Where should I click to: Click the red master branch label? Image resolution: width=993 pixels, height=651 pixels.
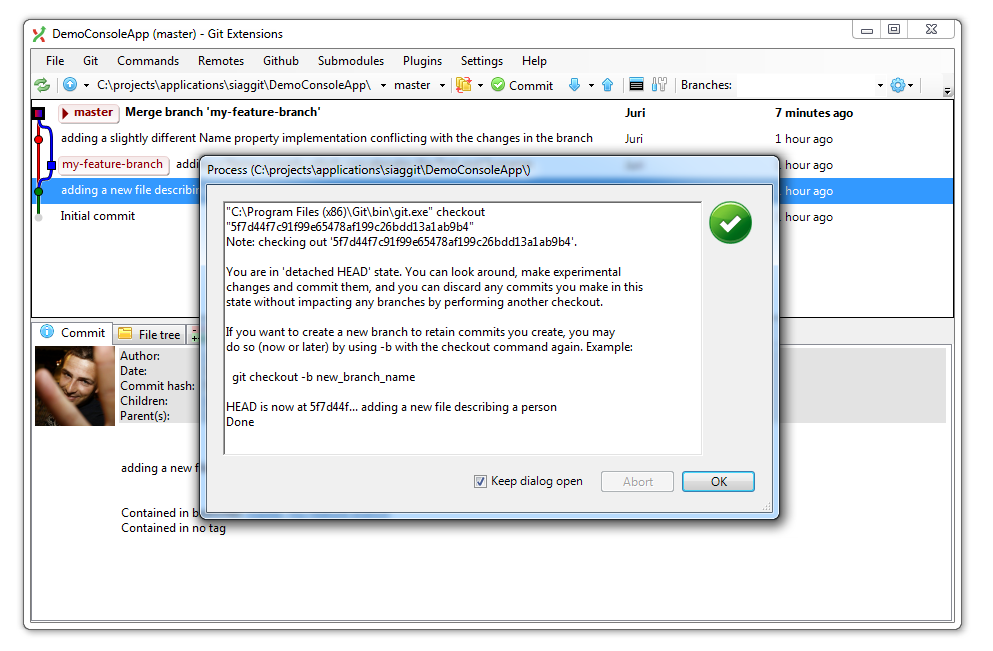[x=89, y=113]
